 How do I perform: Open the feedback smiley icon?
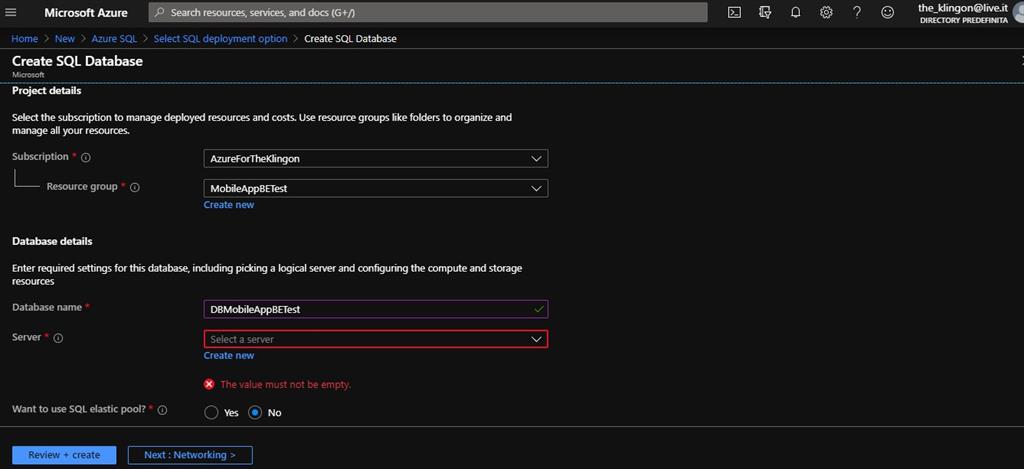pos(887,12)
